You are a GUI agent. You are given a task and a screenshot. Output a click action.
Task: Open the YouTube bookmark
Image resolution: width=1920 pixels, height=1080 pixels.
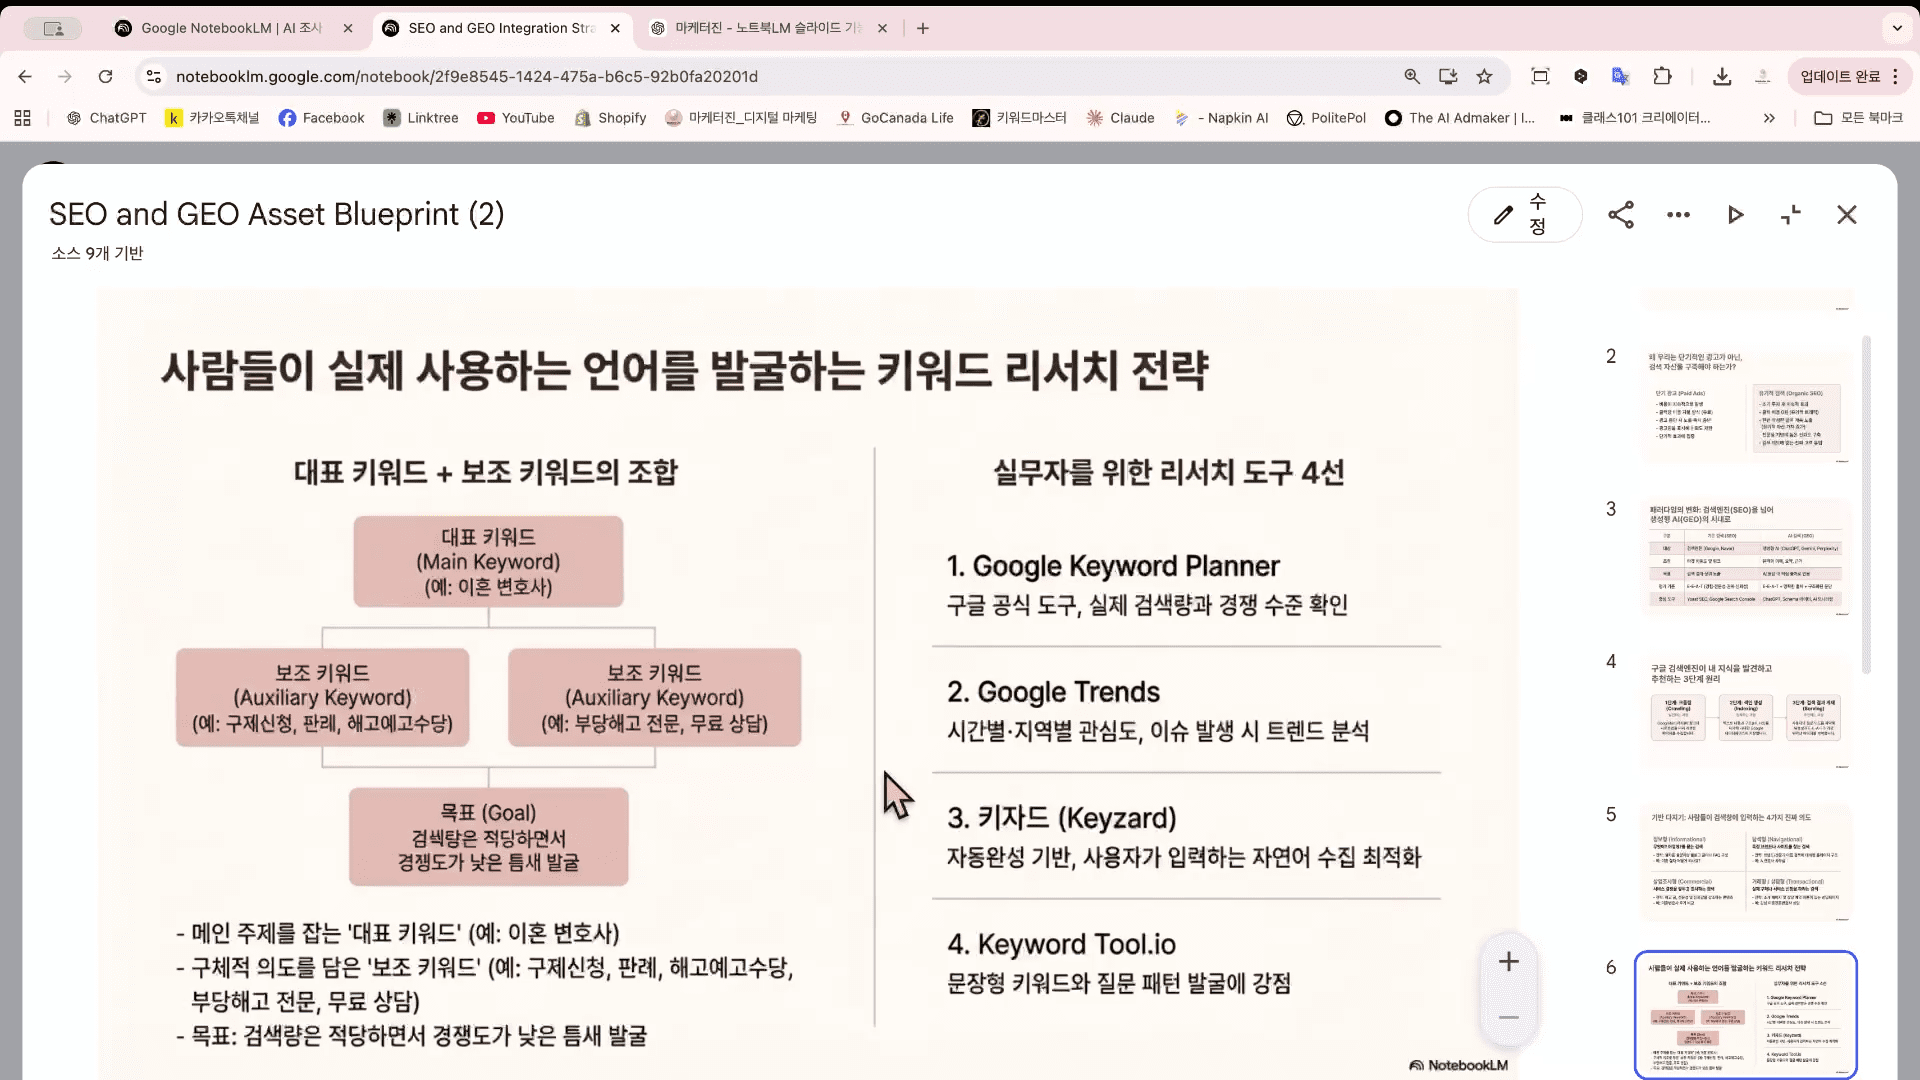pyautogui.click(x=516, y=118)
